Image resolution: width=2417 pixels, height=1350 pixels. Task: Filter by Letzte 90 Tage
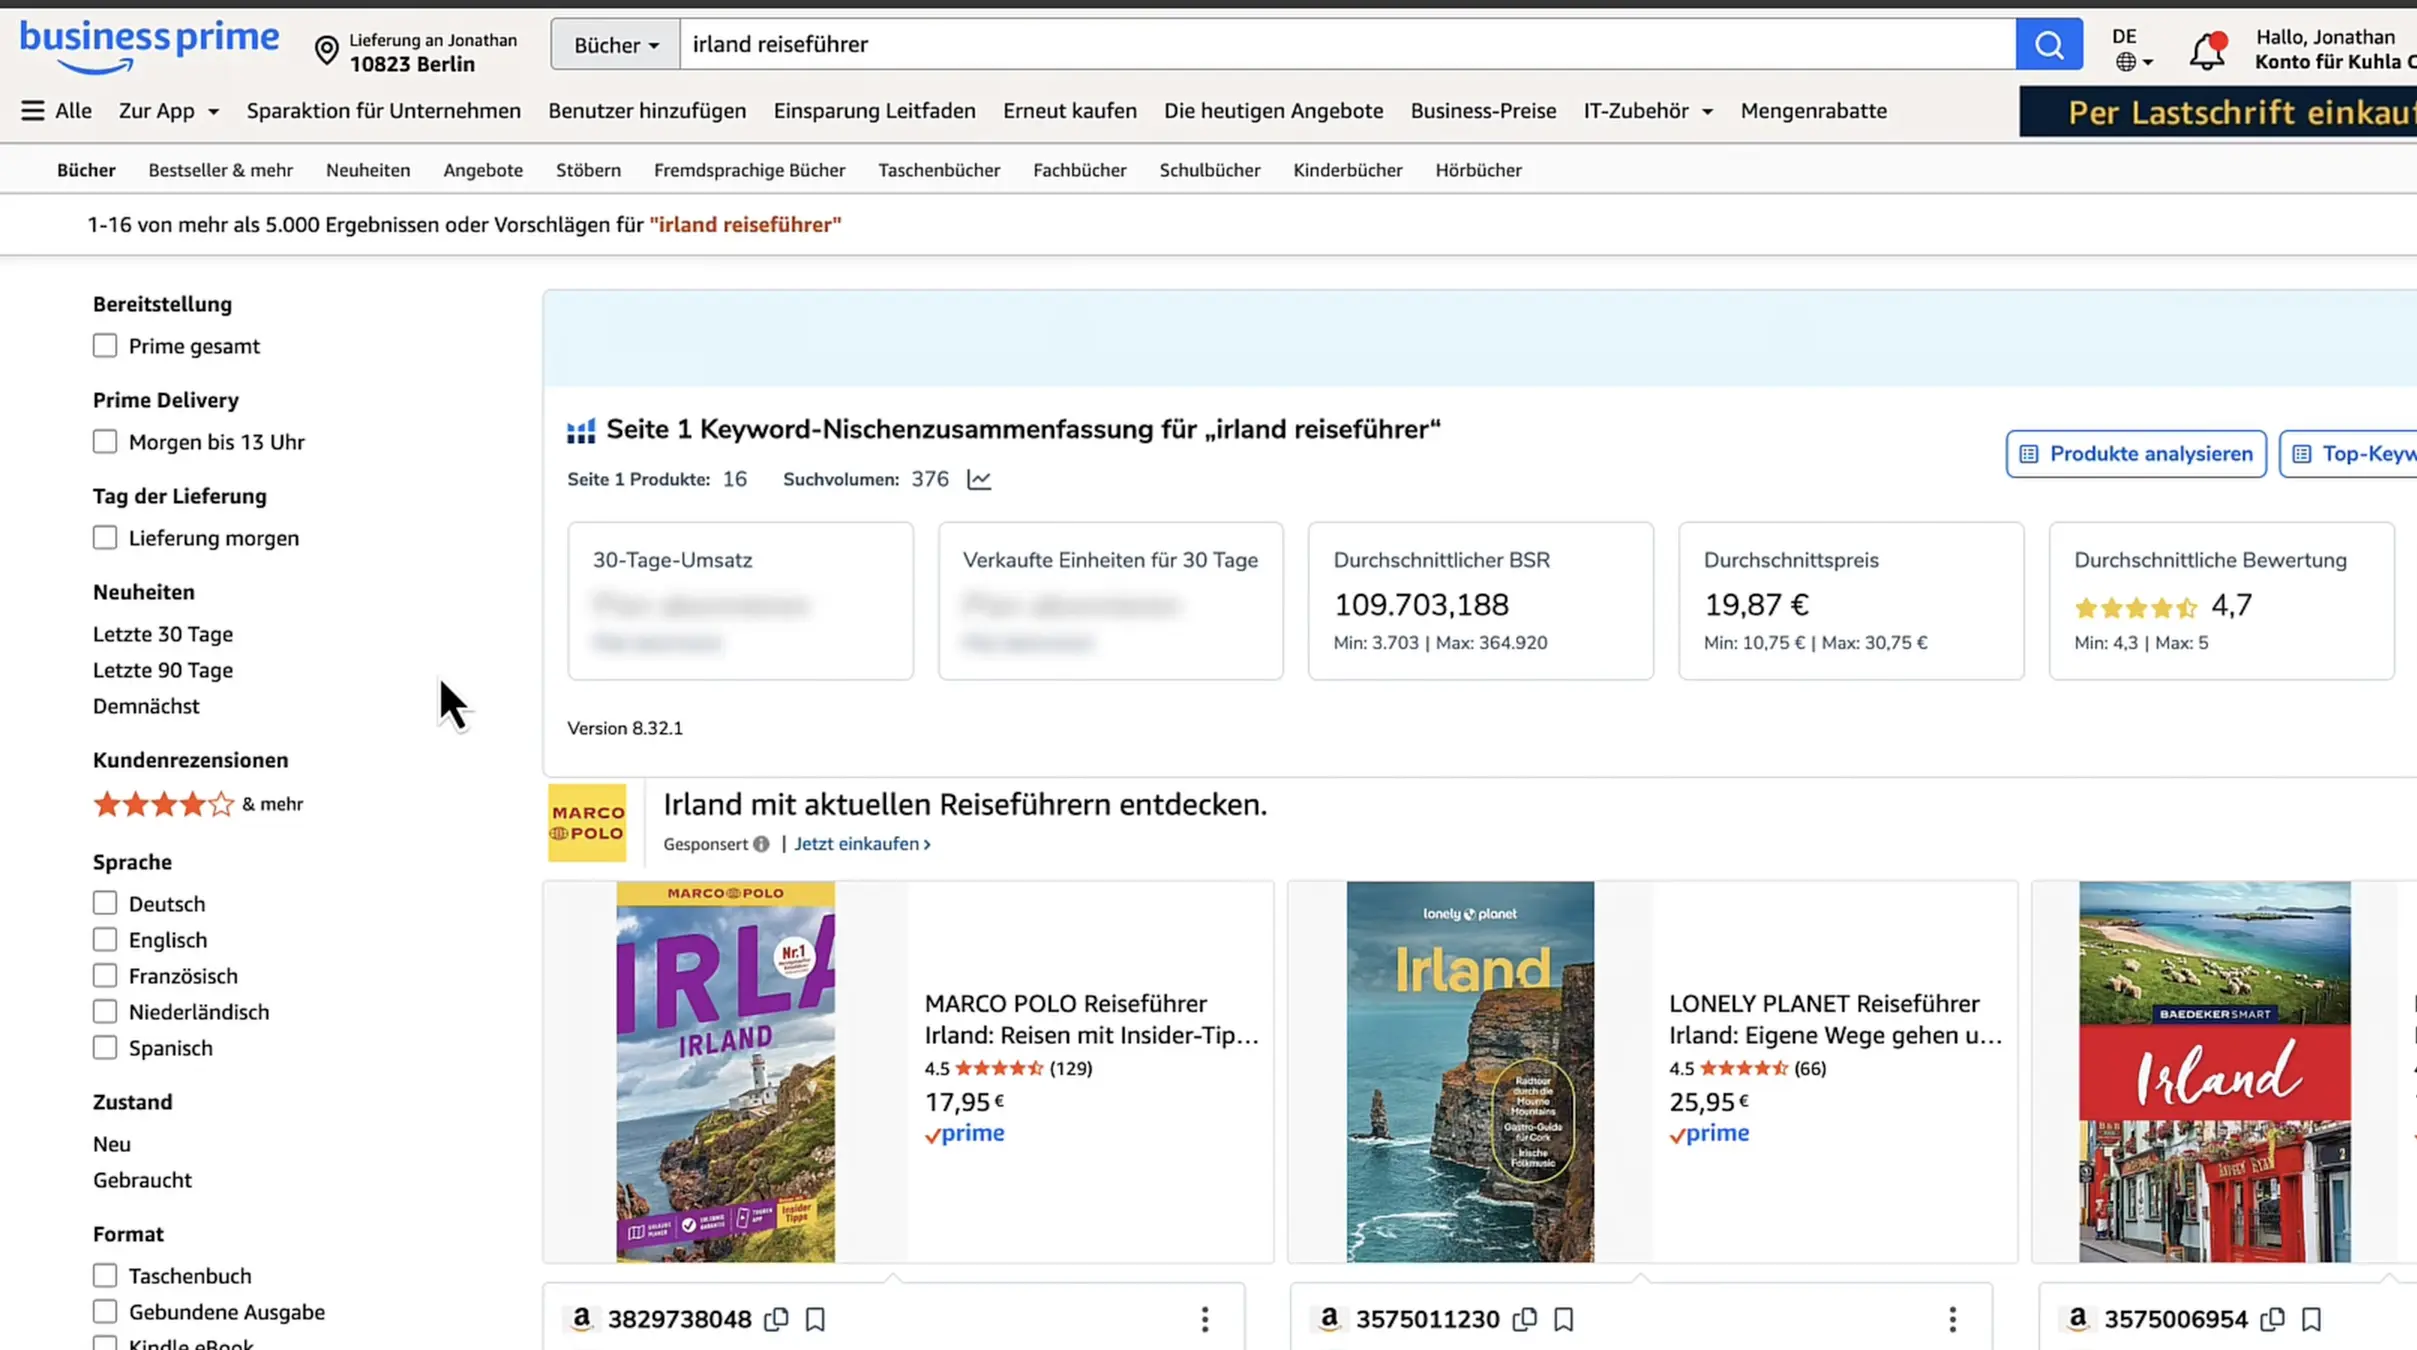163,670
